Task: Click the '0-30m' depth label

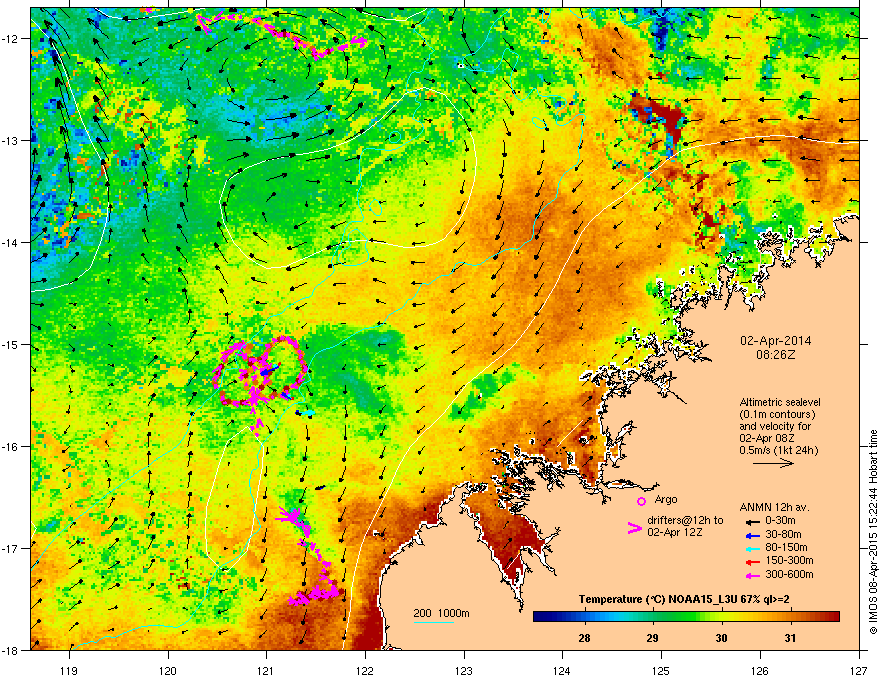Action: [780, 521]
